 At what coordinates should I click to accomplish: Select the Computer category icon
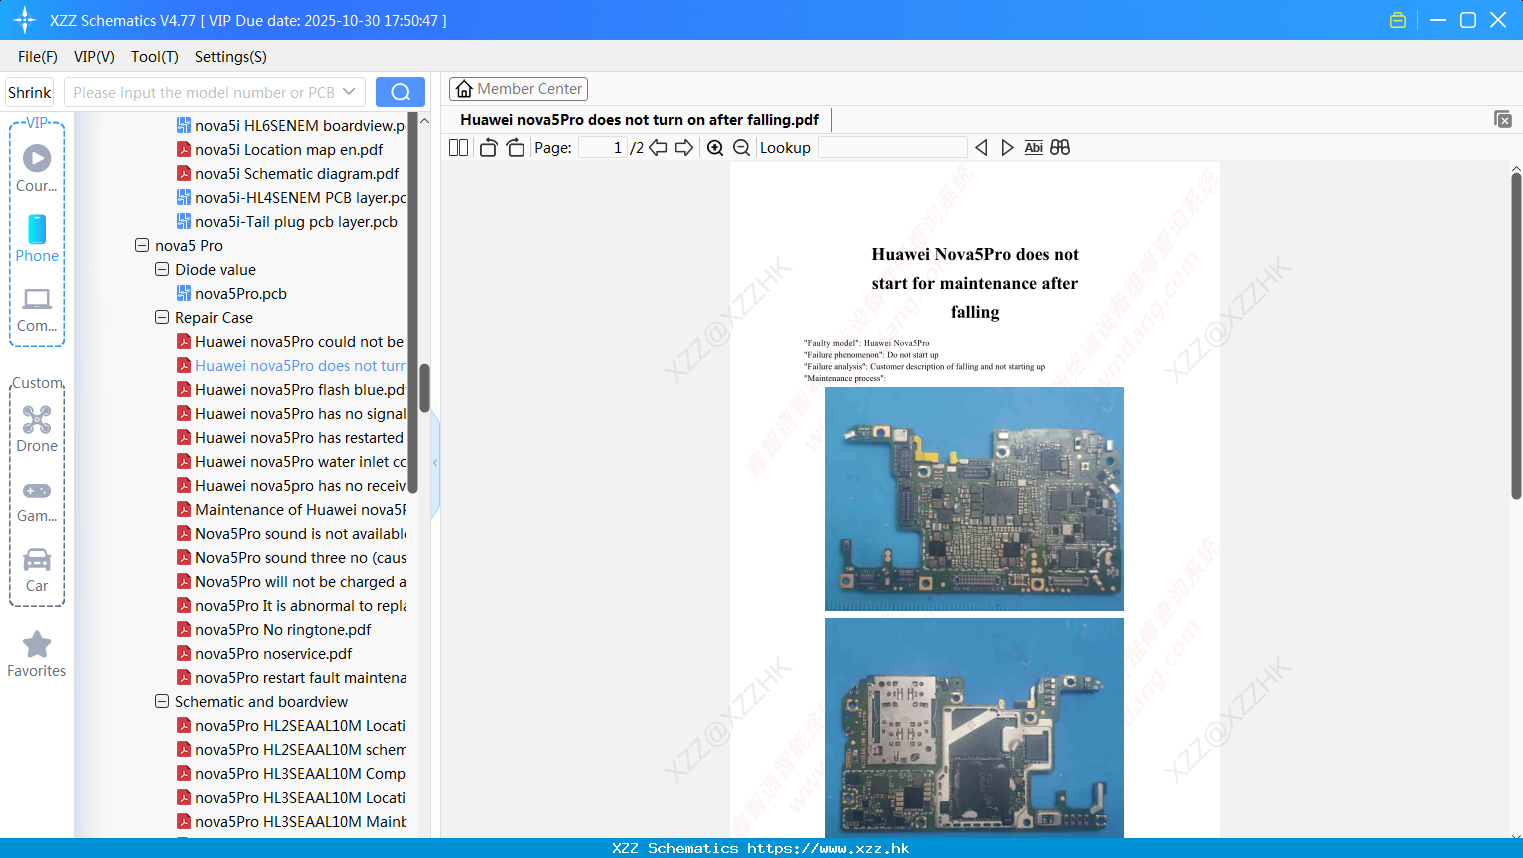click(37, 309)
